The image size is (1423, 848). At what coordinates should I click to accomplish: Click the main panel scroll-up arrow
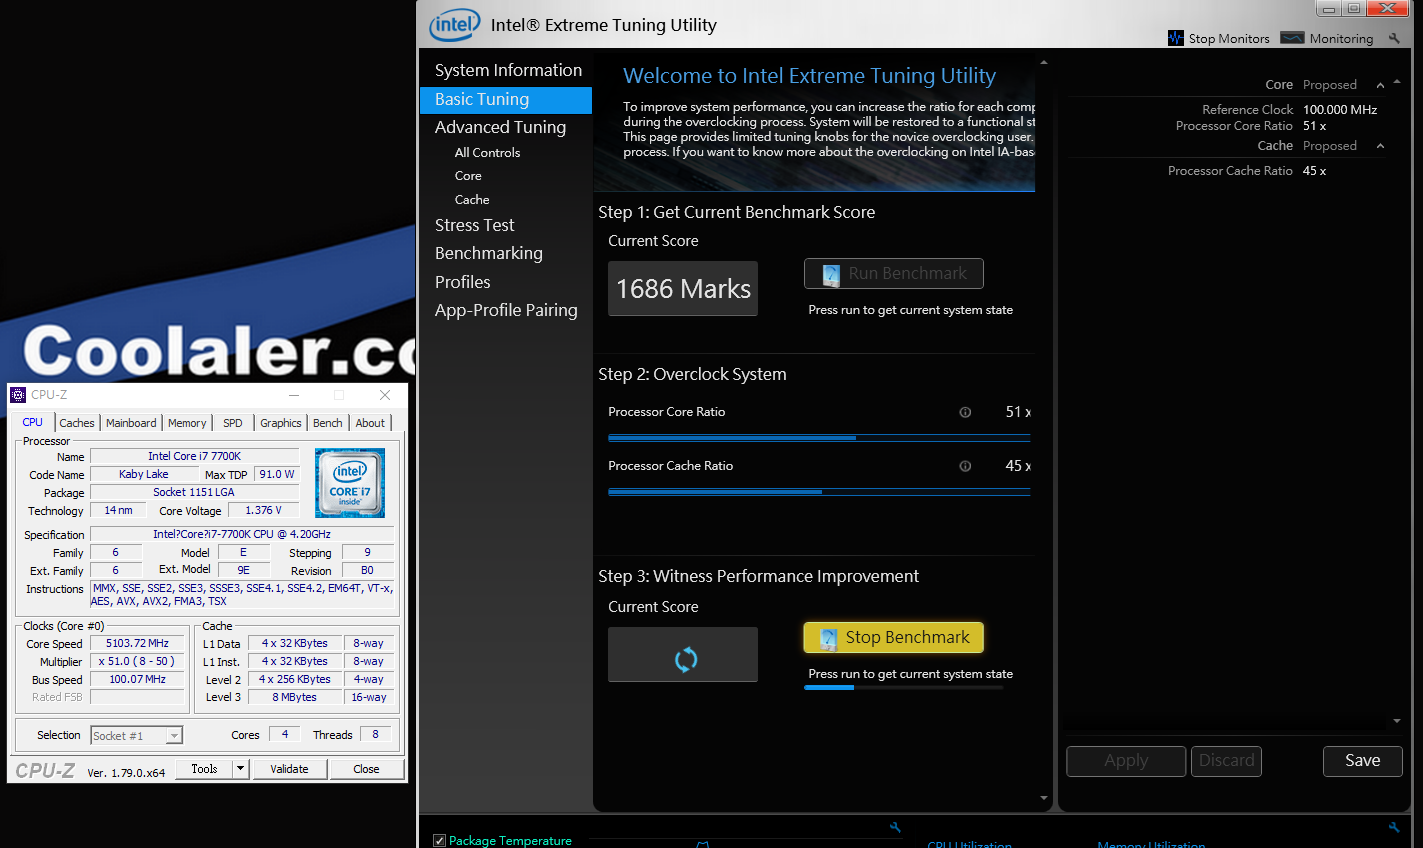point(1044,63)
